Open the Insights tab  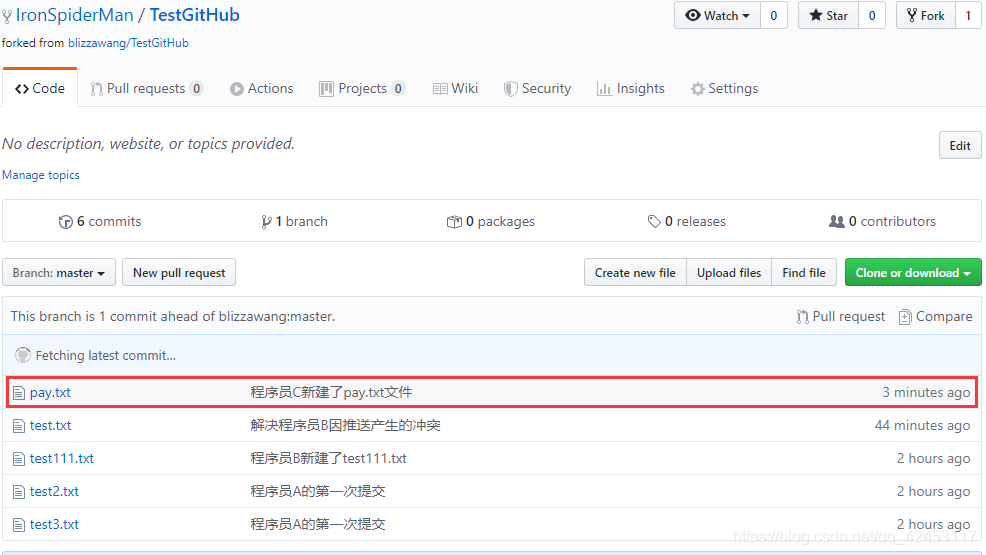pyautogui.click(x=631, y=89)
